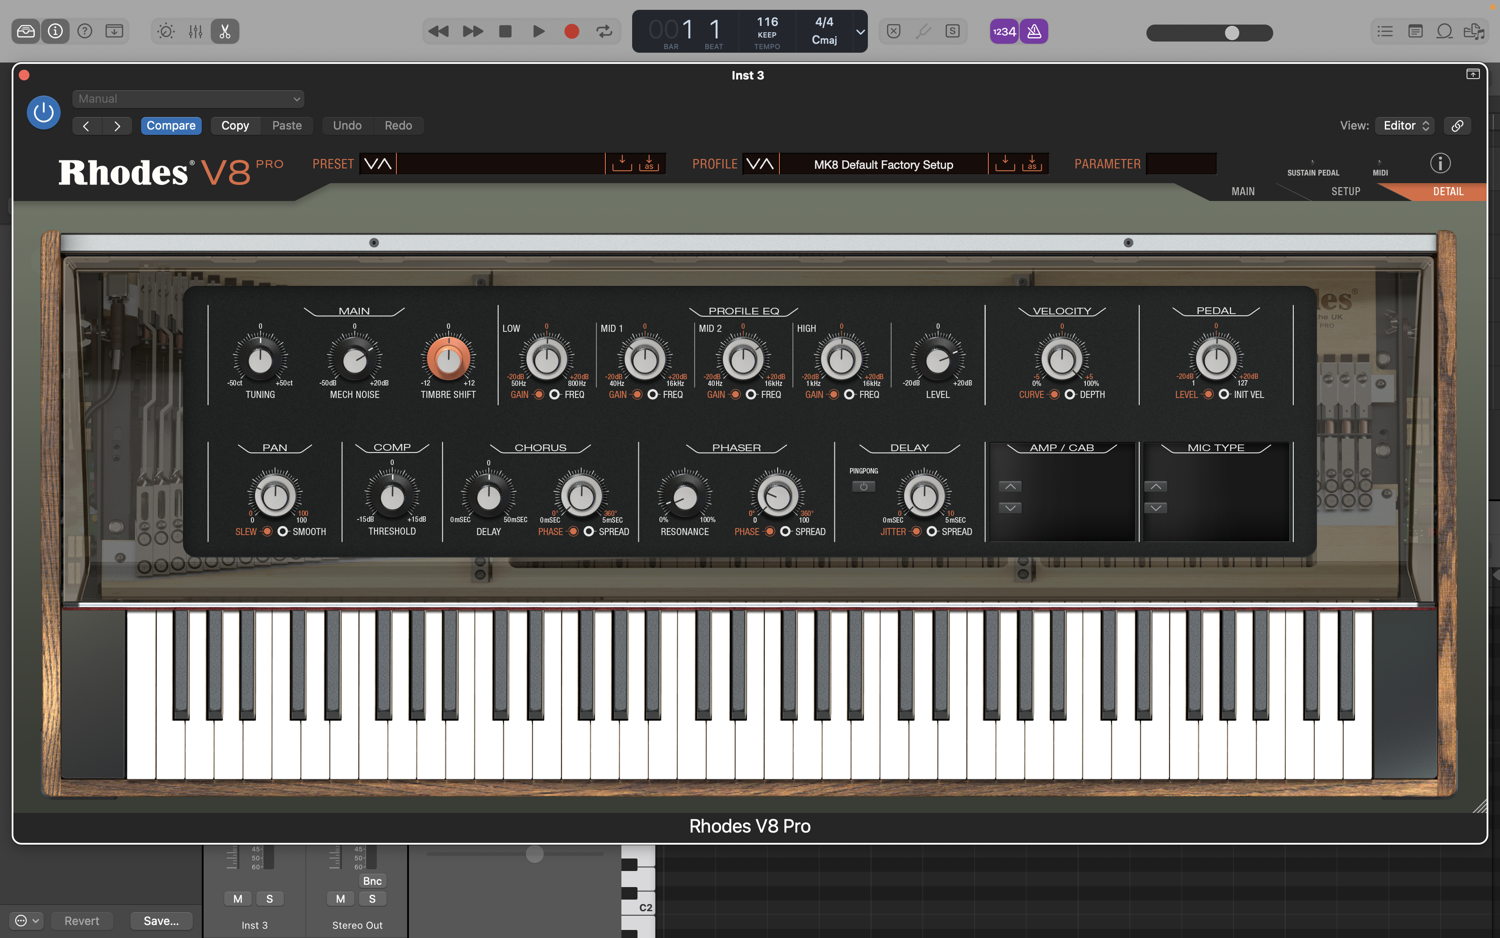
Task: Go to previous preset with left arrow
Action: [x=87, y=126]
